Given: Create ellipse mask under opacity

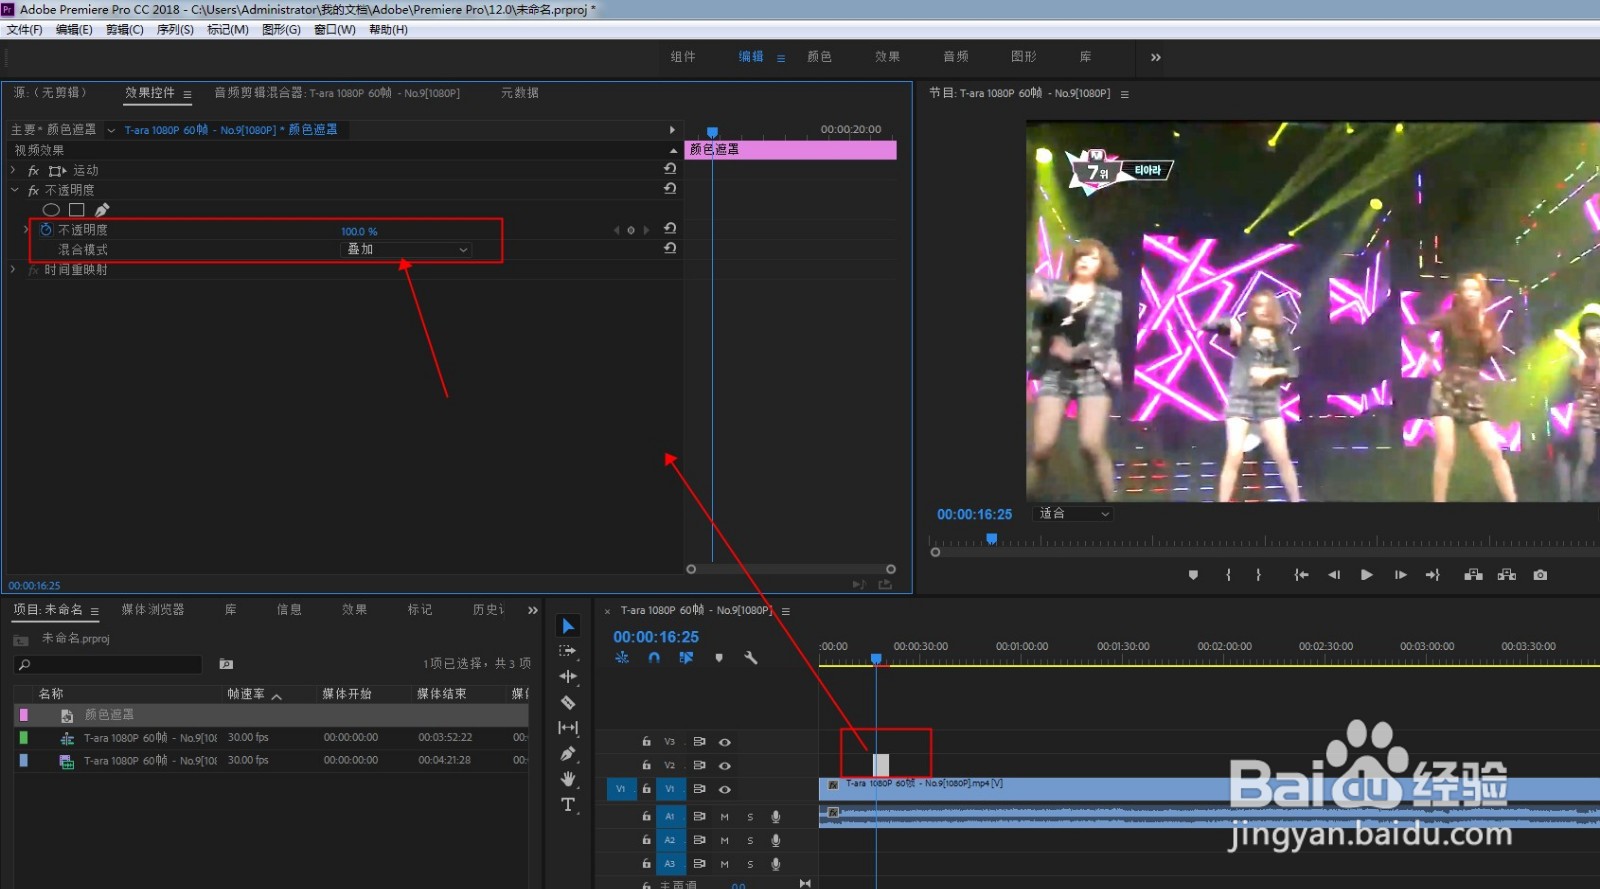Looking at the screenshot, I should click(51, 210).
